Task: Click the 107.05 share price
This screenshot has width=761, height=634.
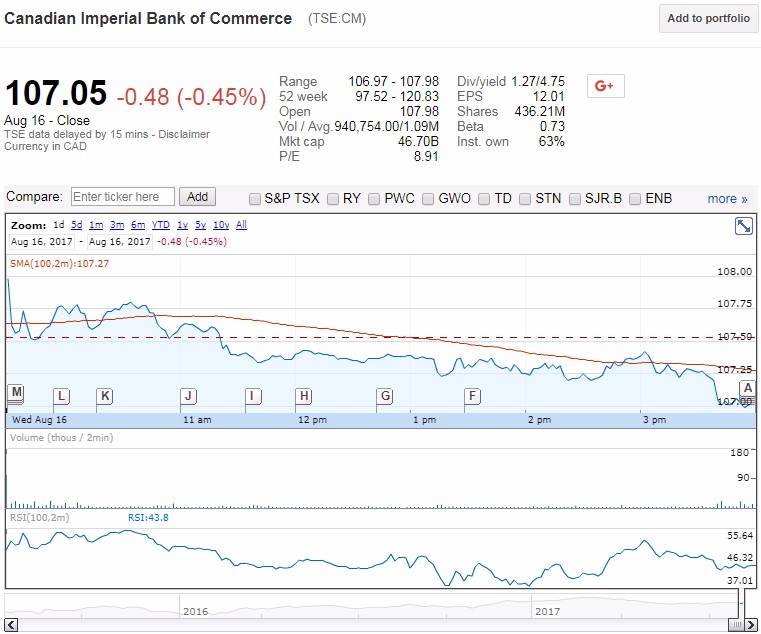Action: coord(56,93)
